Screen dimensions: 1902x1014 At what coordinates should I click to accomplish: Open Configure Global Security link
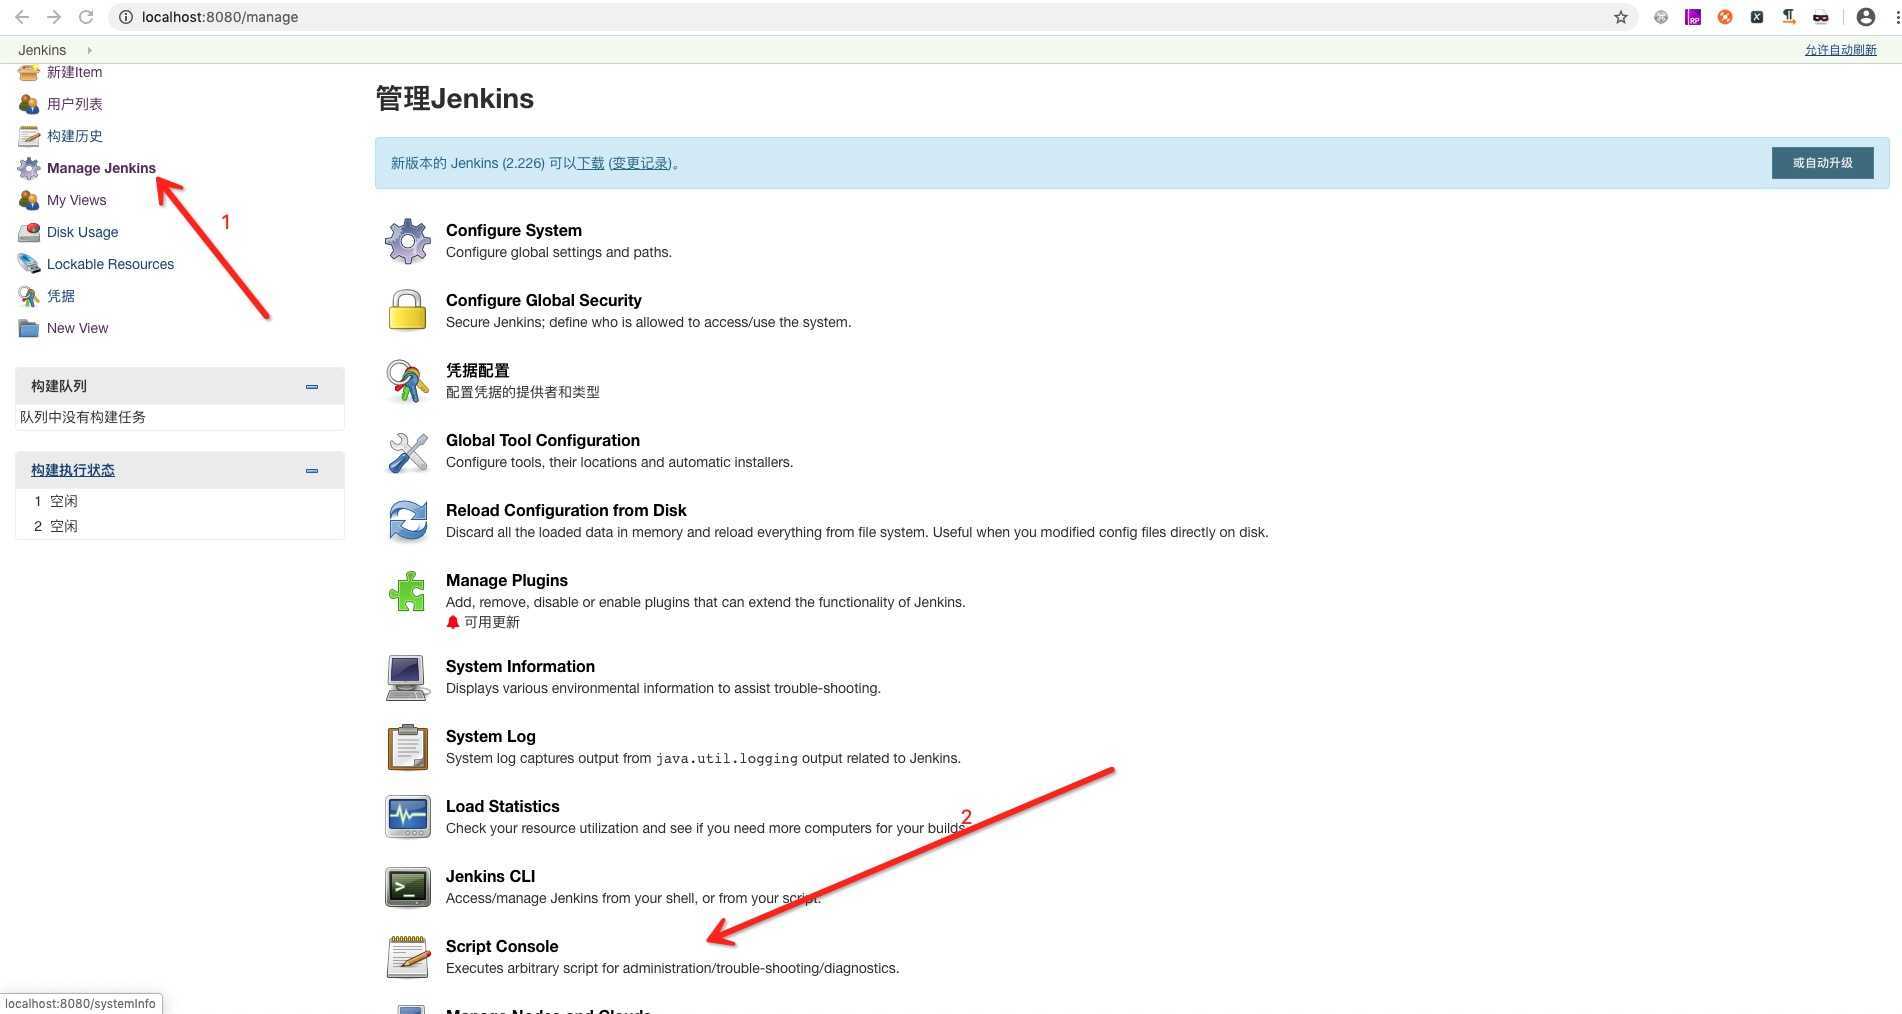pos(544,300)
